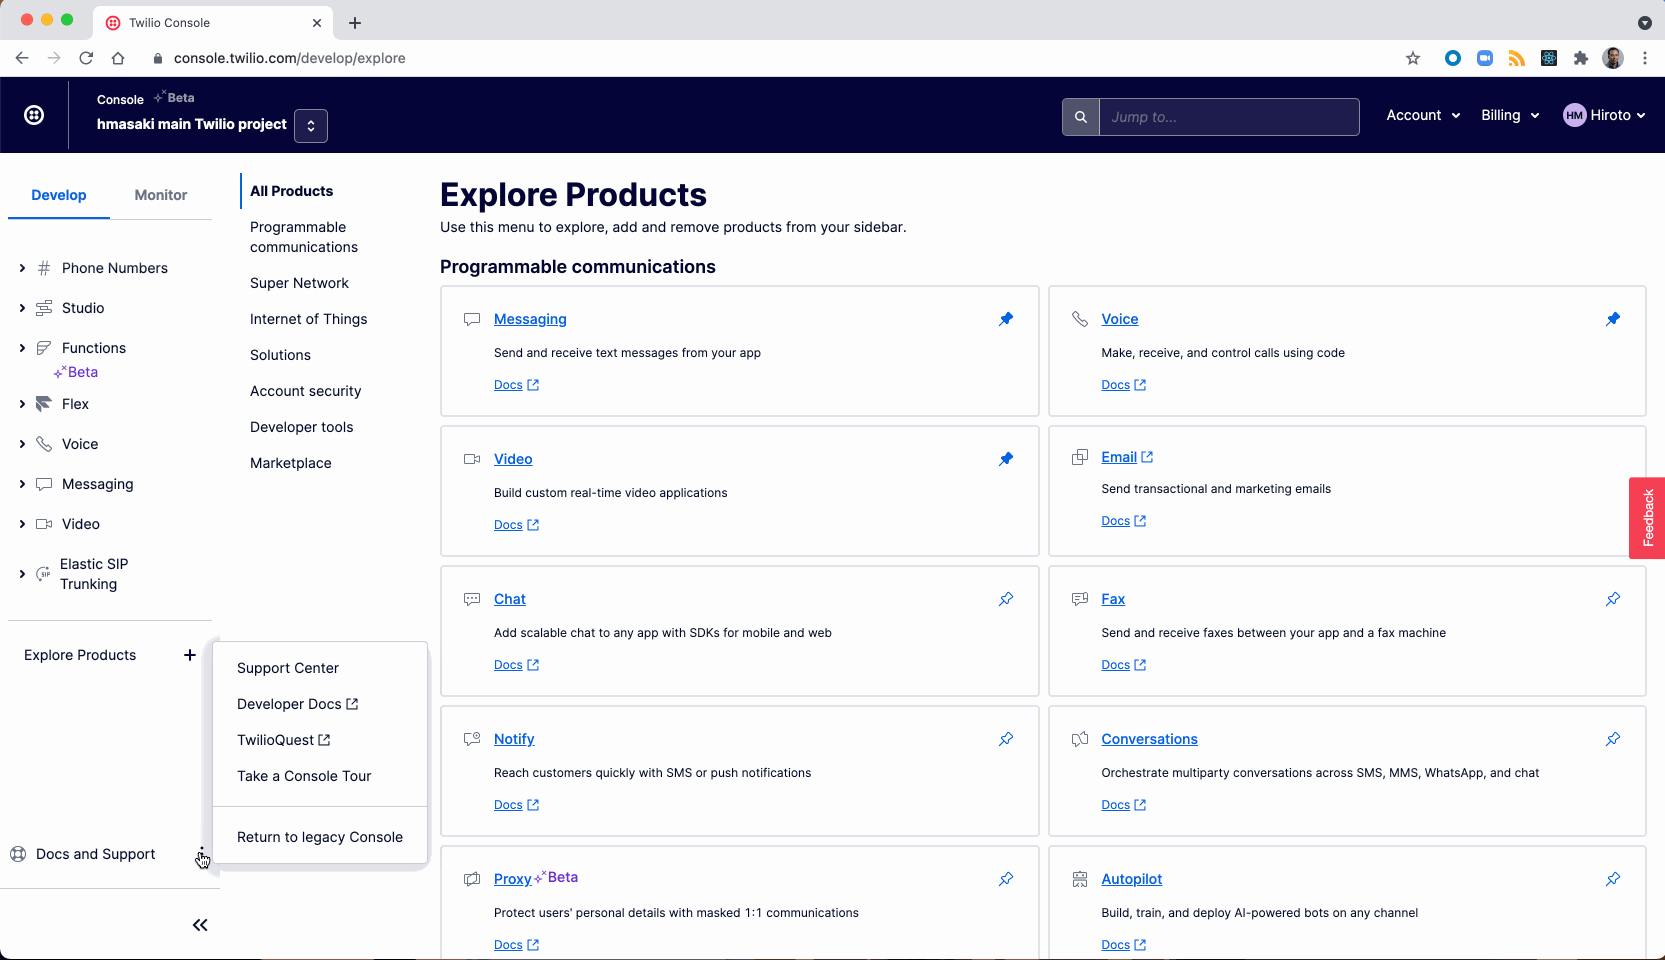The image size is (1665, 960).
Task: Click the browser address bar
Action: coord(770,58)
